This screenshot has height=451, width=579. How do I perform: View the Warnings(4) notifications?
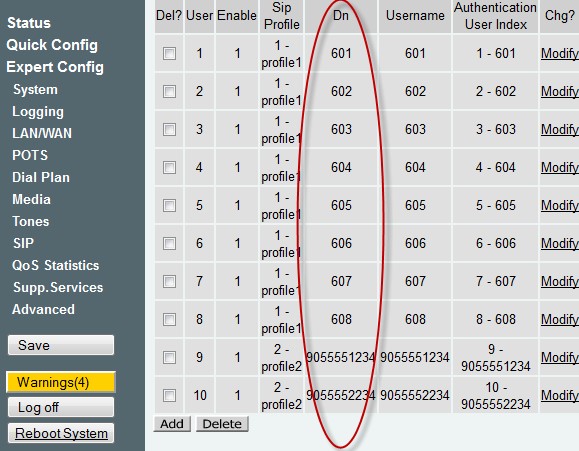61,382
